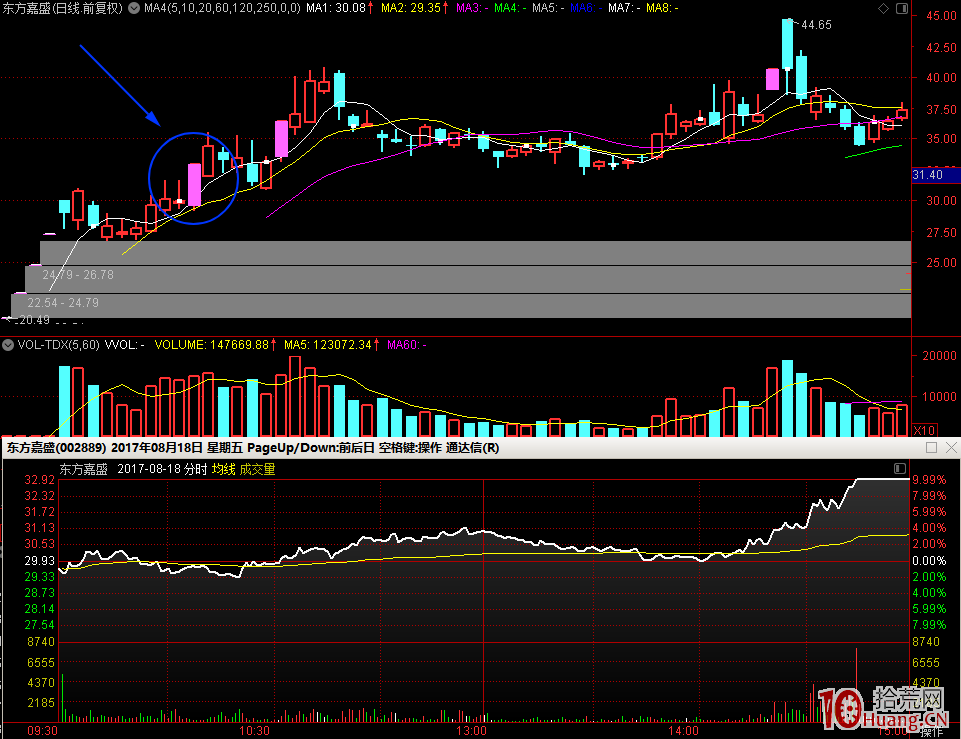This screenshot has width=961, height=739.
Task: Expand the MA4 indicator dropdown arrow
Action: click(135, 8)
